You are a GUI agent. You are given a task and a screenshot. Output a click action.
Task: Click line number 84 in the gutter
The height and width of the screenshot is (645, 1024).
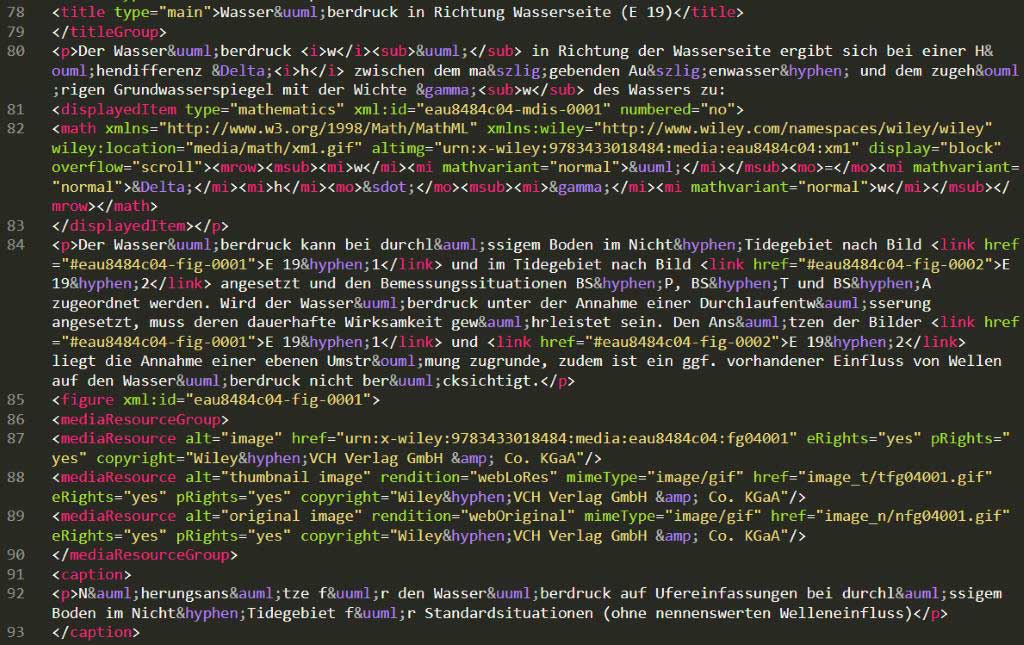click(x=17, y=245)
